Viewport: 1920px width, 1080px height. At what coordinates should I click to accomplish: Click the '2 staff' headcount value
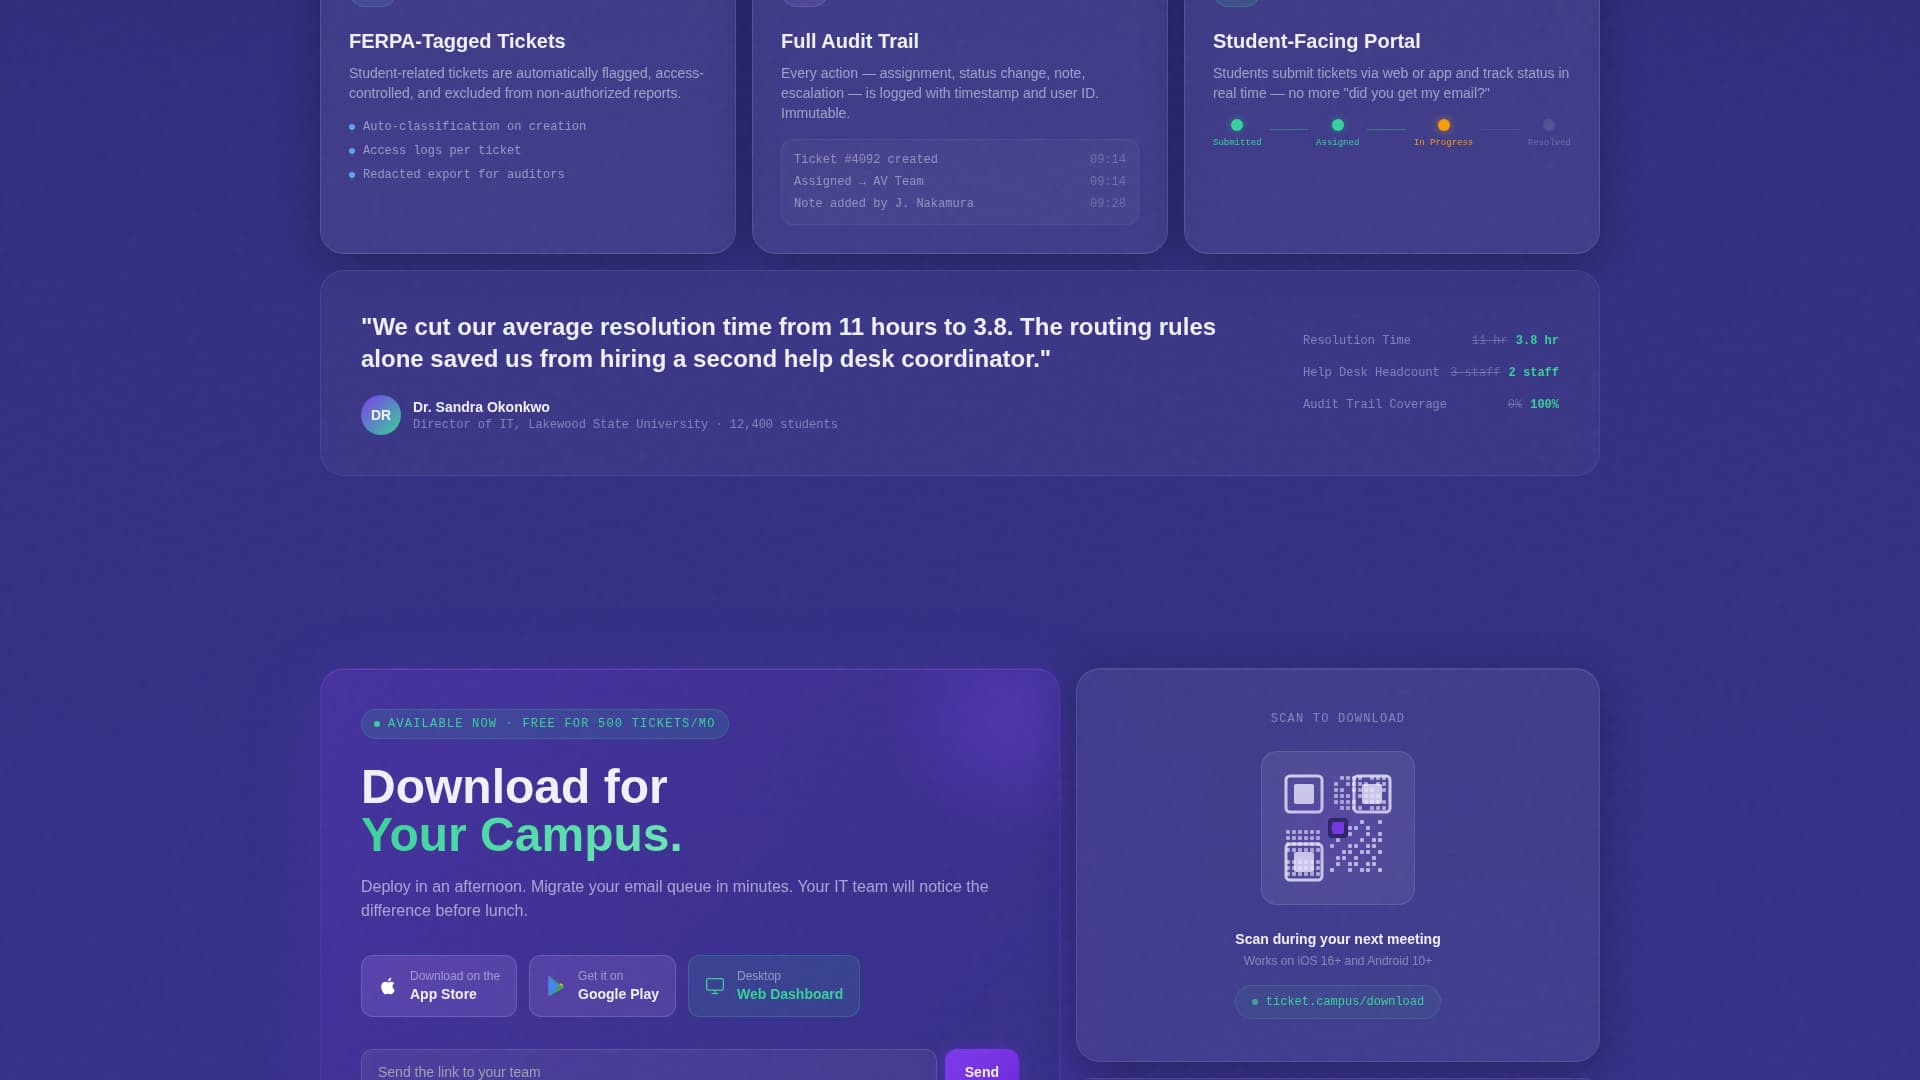[x=1534, y=372]
